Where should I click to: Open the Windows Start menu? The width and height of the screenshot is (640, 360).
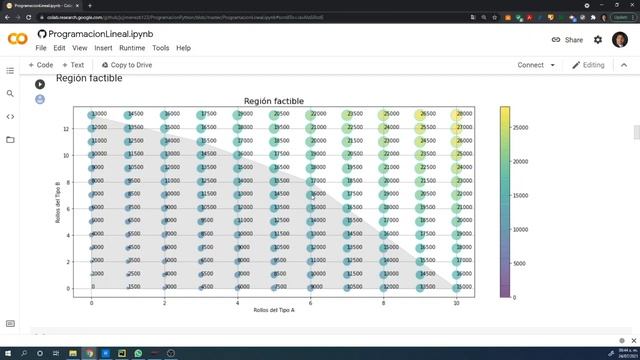[8, 353]
